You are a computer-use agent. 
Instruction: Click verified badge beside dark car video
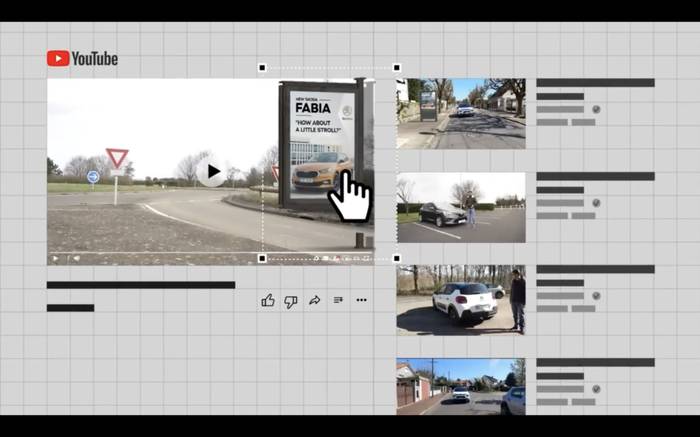point(596,203)
